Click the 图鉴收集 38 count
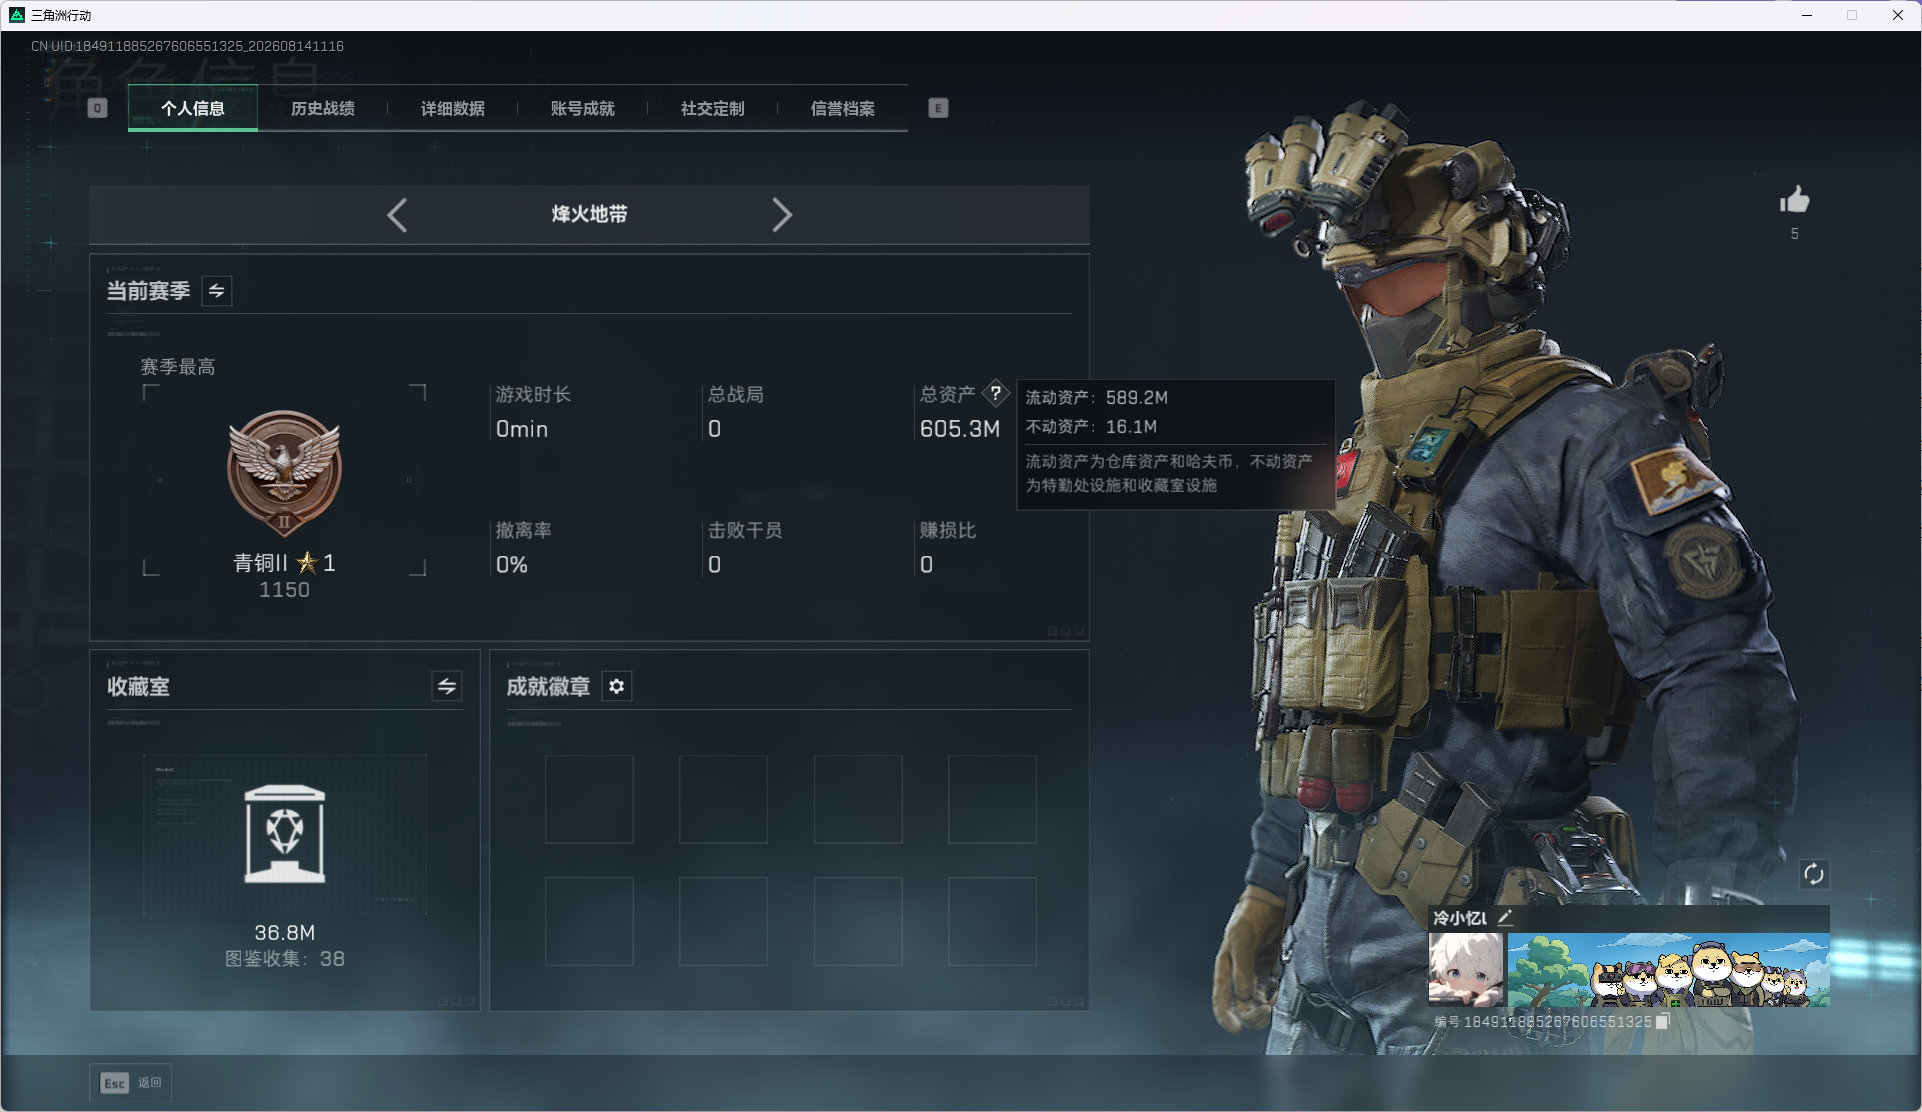This screenshot has width=1922, height=1112. tap(285, 959)
